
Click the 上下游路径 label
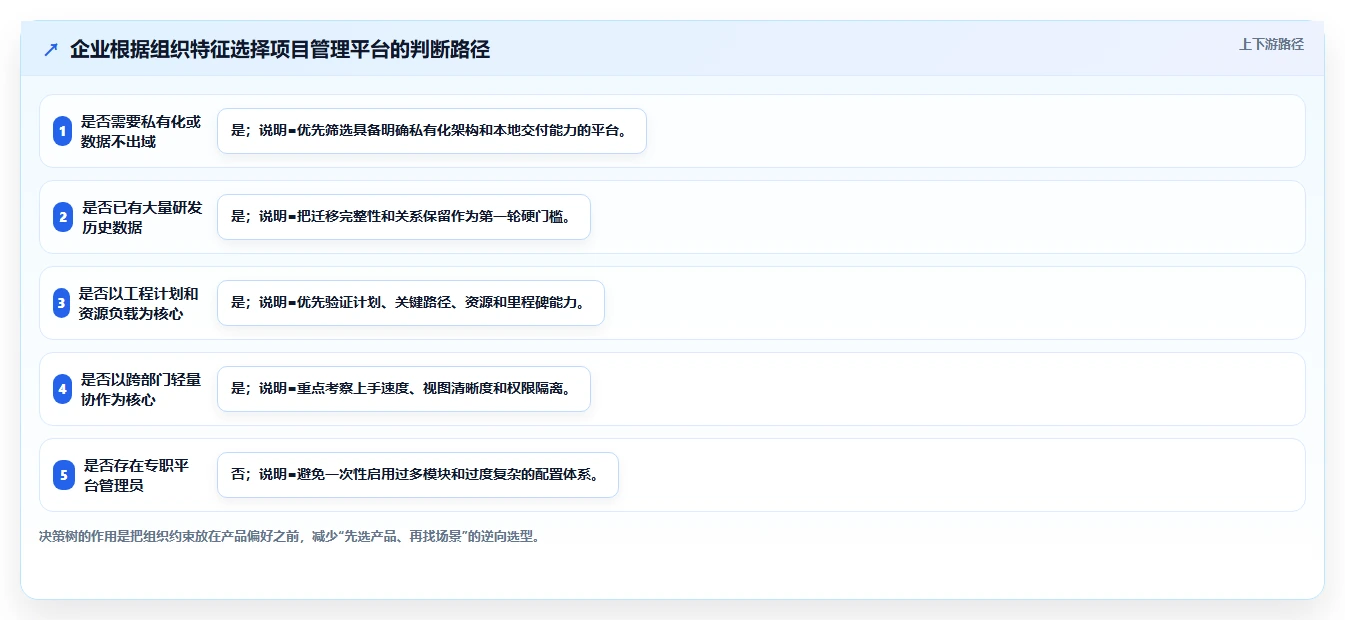click(x=1271, y=44)
